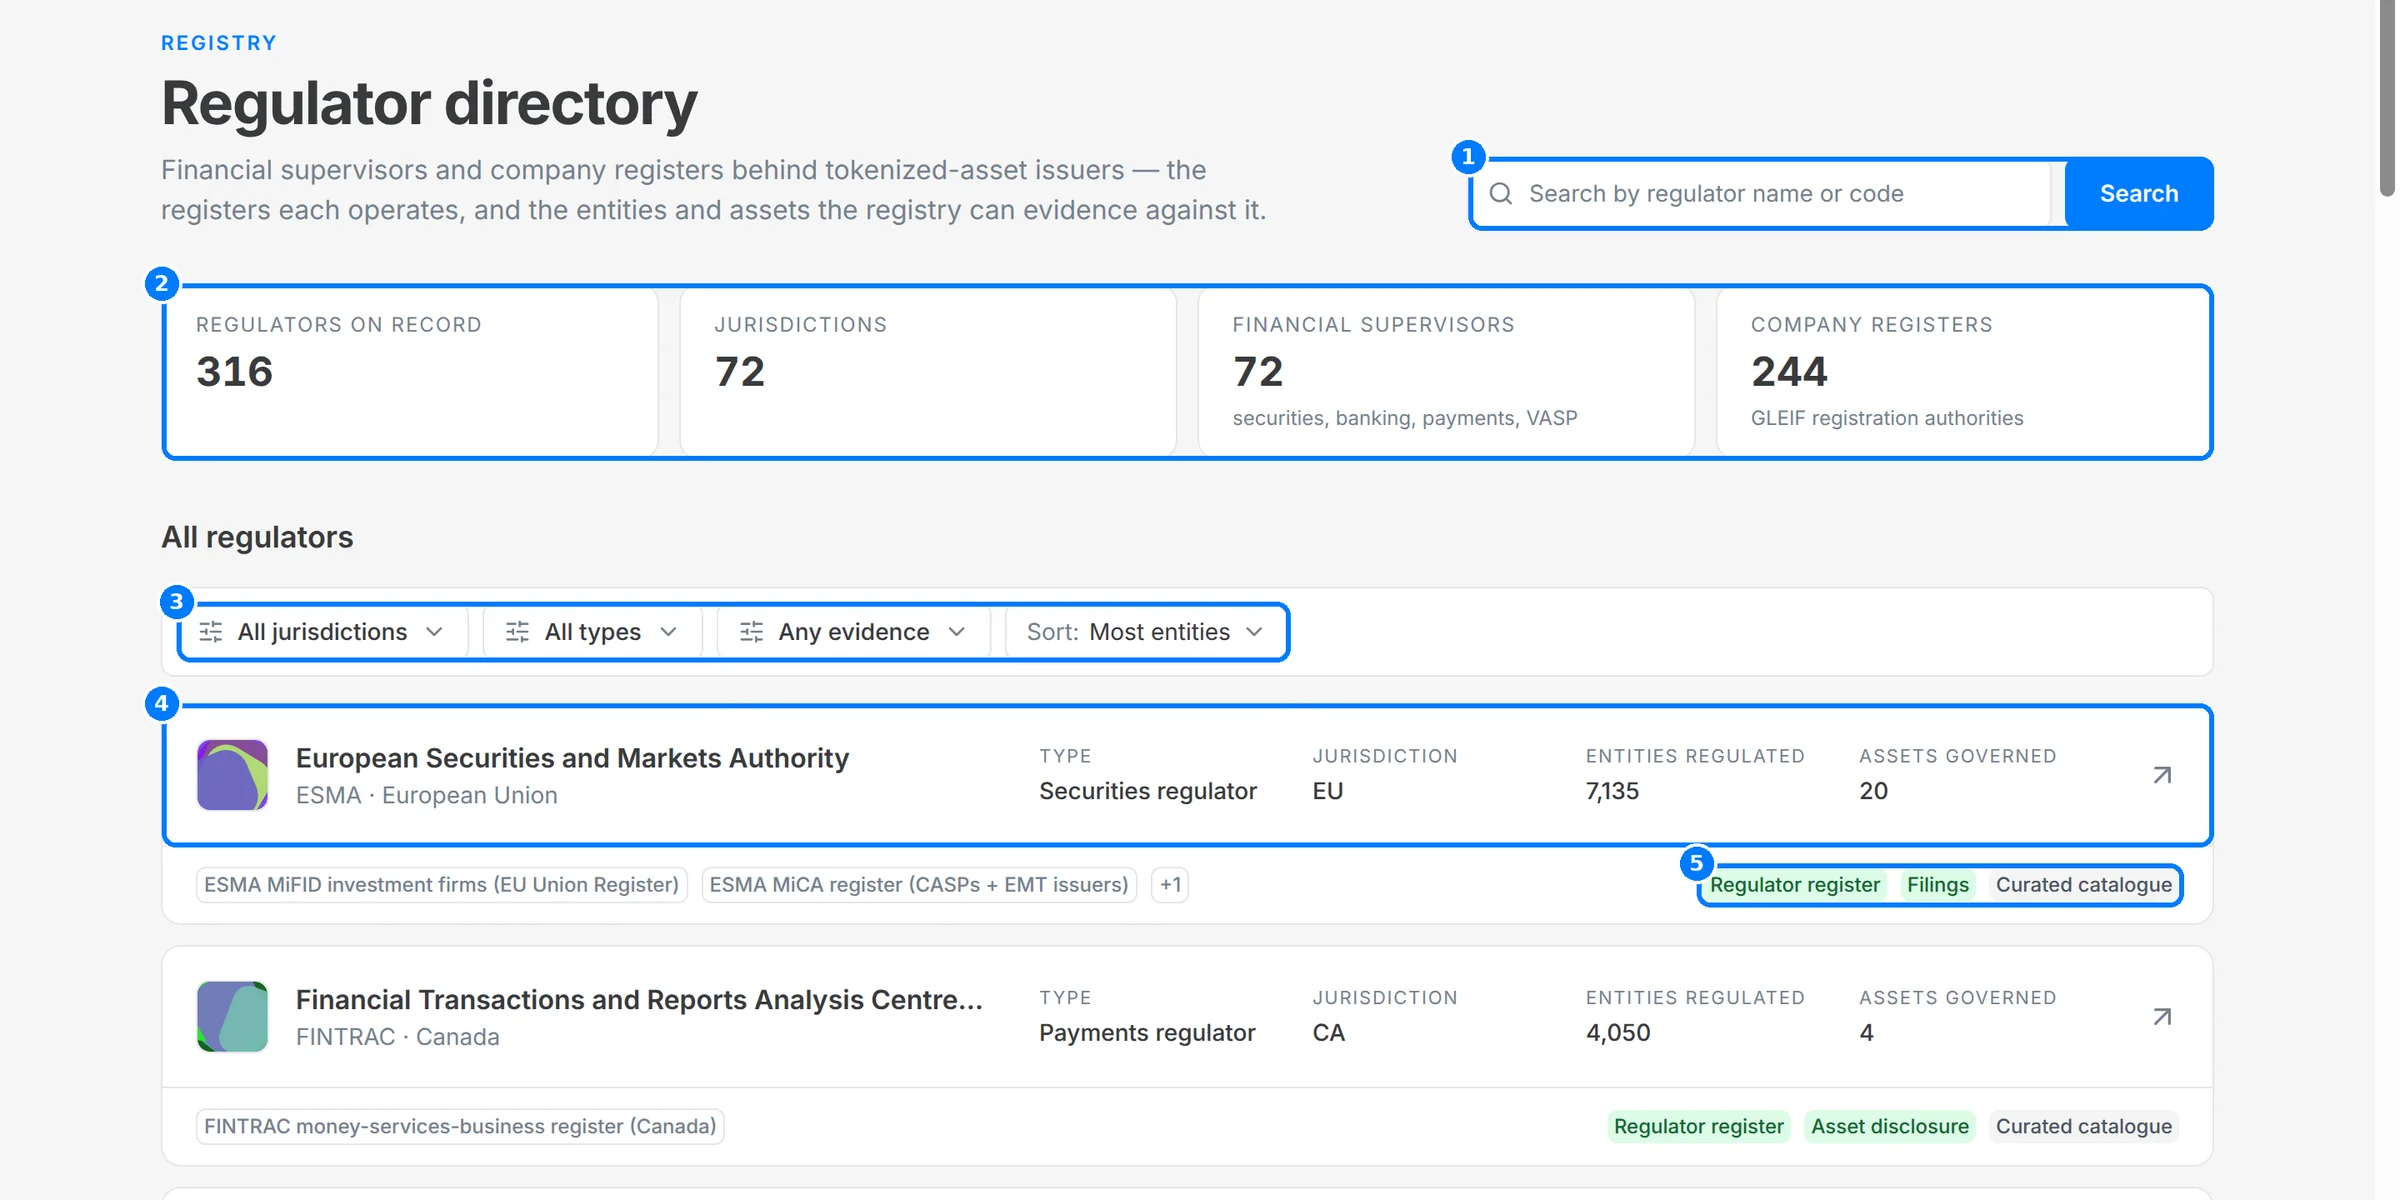Open the Sort: Most entities dropdown
Viewport: 2400px width, 1200px height.
[x=1146, y=632]
